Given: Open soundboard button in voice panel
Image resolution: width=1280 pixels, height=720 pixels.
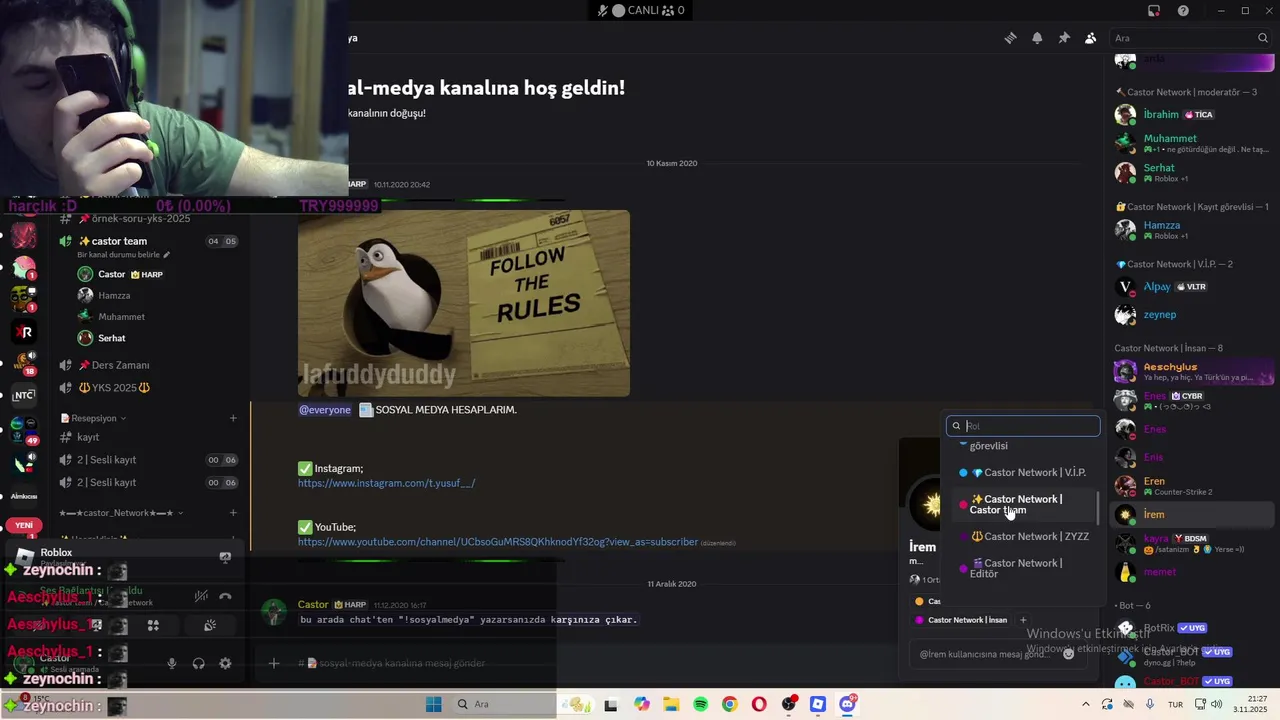Looking at the screenshot, I should pos(209,626).
